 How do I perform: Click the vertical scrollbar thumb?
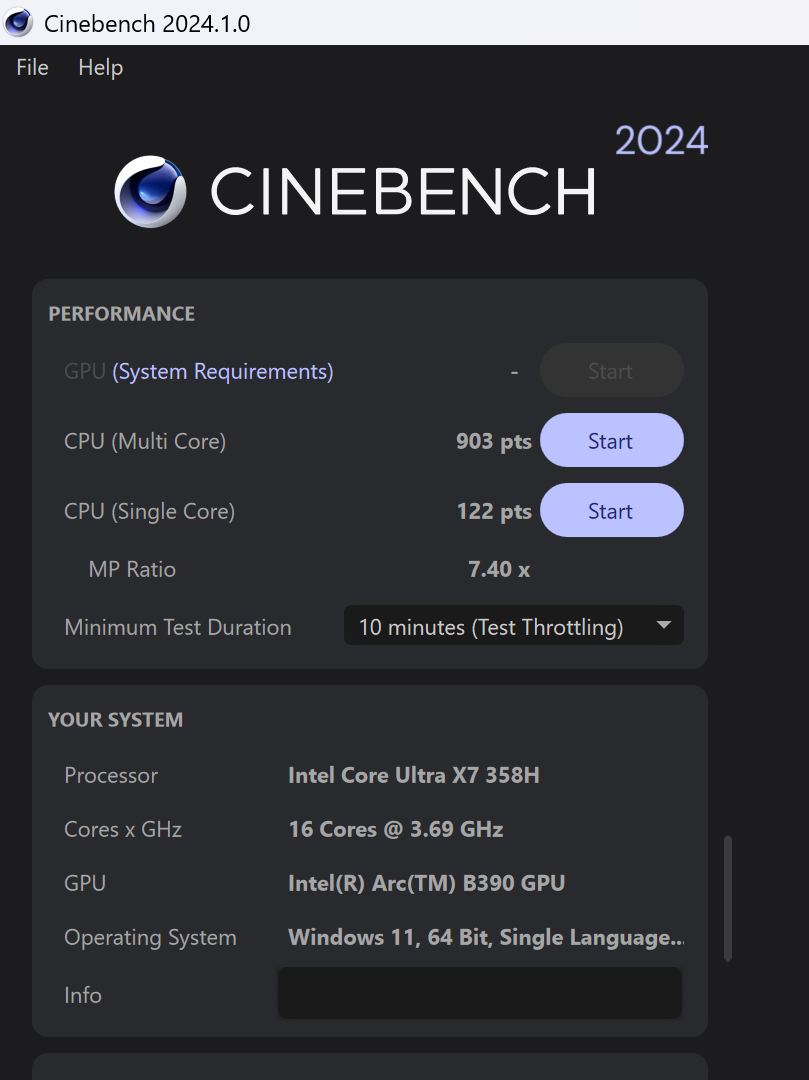click(x=728, y=899)
